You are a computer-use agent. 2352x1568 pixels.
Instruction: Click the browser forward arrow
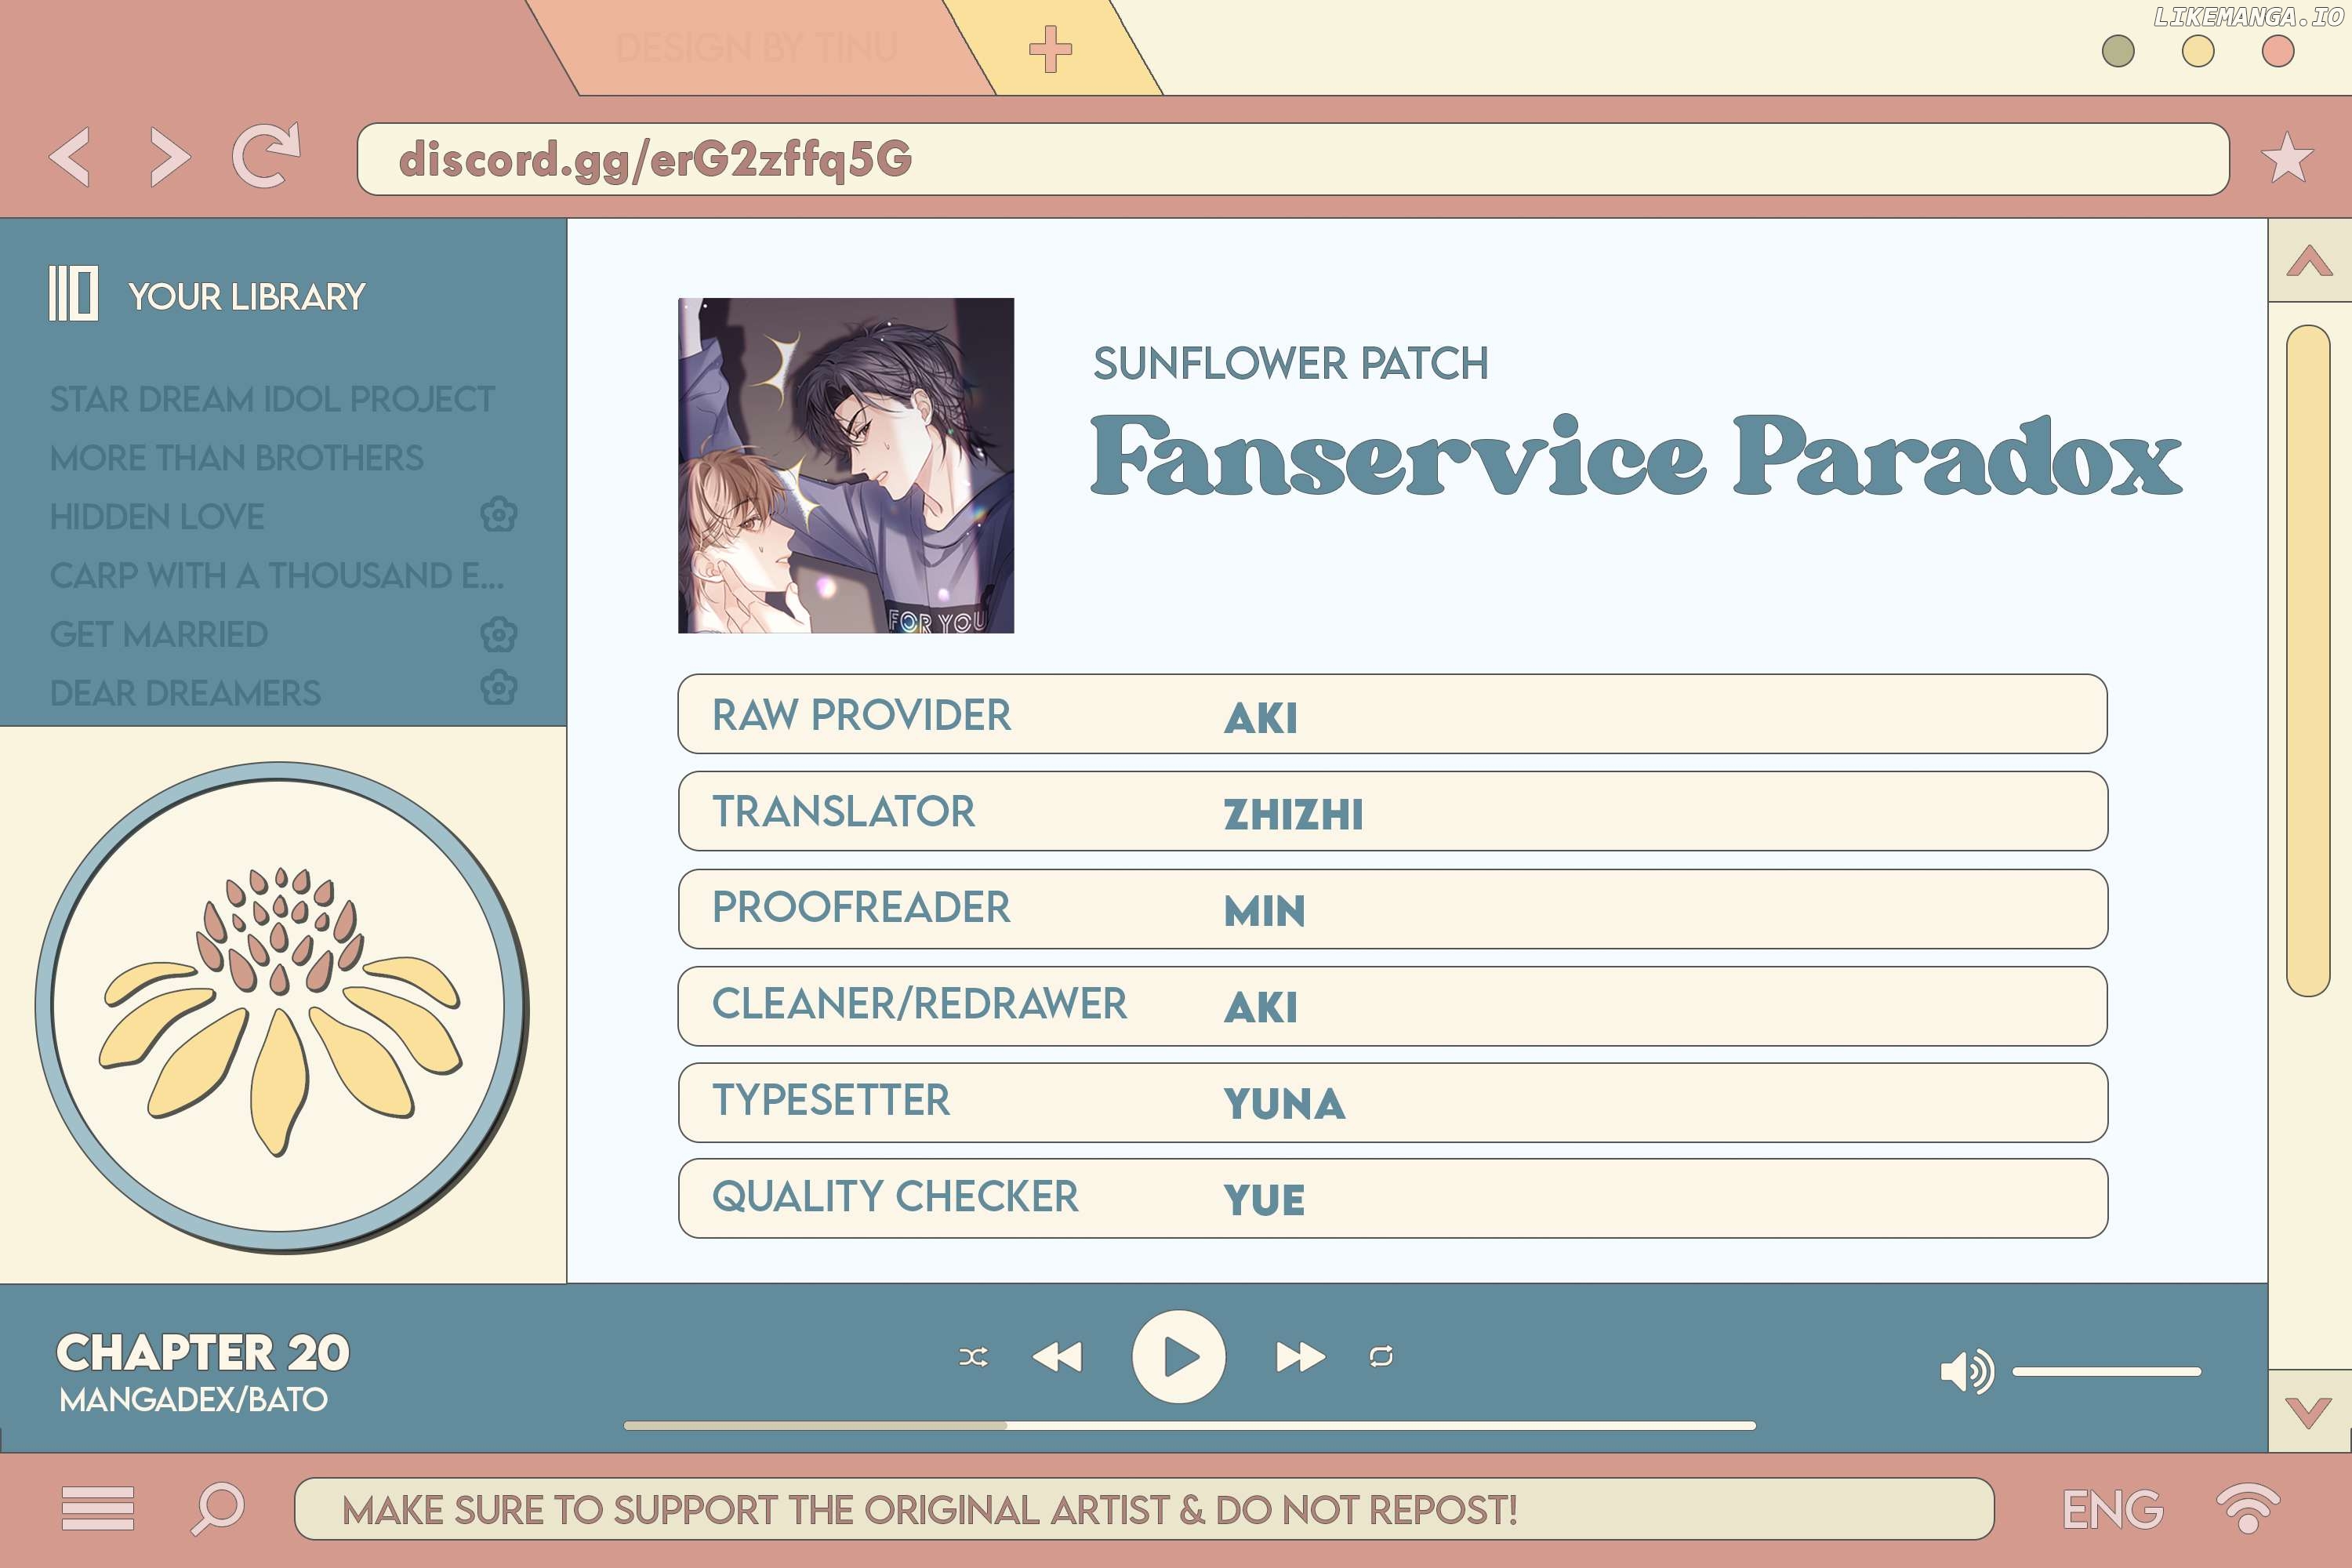(x=169, y=157)
